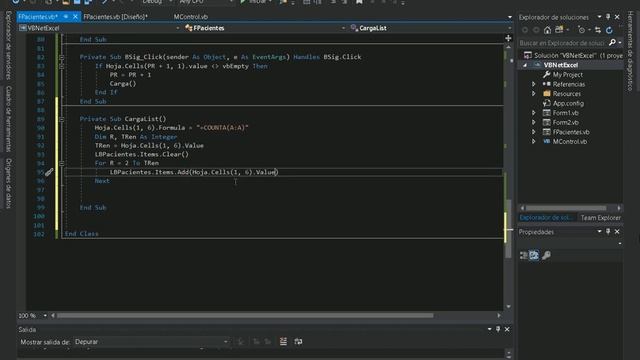Open the Propiedades window options dropdown arrow

click(600, 231)
